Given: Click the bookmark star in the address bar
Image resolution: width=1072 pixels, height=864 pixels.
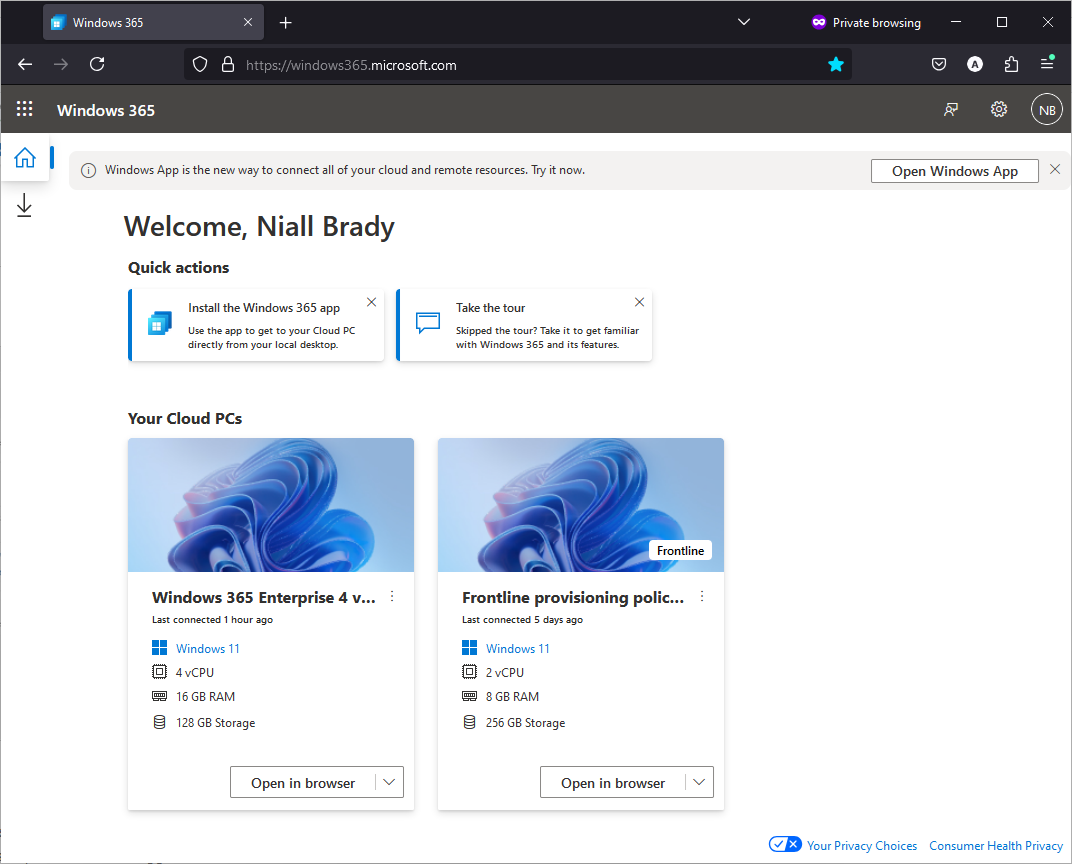Looking at the screenshot, I should click(835, 65).
